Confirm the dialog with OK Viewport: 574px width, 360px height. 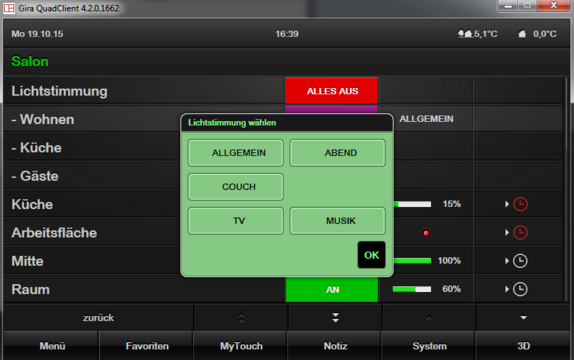click(372, 255)
